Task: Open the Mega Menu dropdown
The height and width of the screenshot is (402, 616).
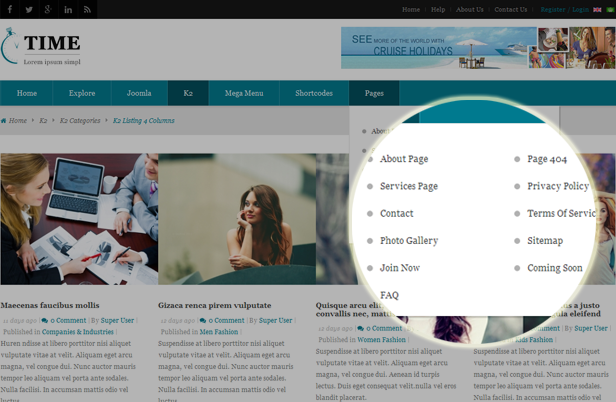Action: coord(244,93)
